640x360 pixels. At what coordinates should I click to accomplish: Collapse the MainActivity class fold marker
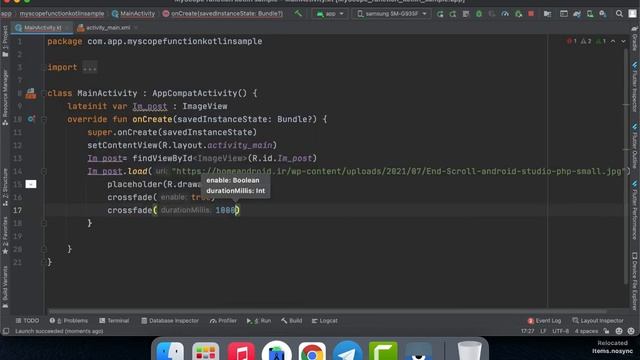[x=44, y=93]
